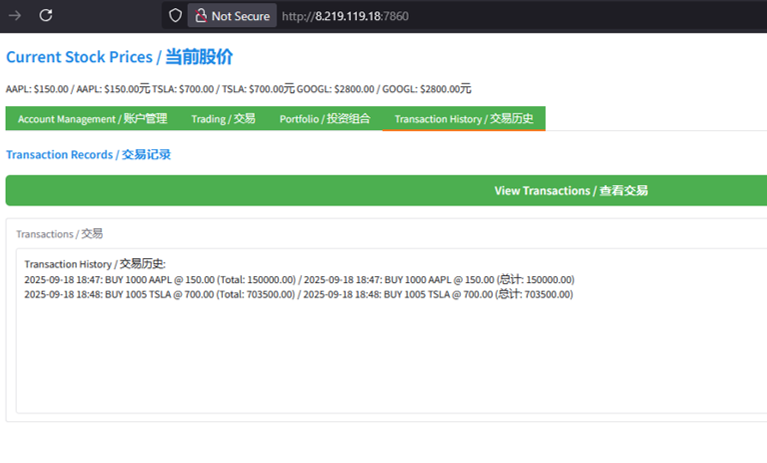Click the BUY 1005 TSLA transaction line

[299, 295]
